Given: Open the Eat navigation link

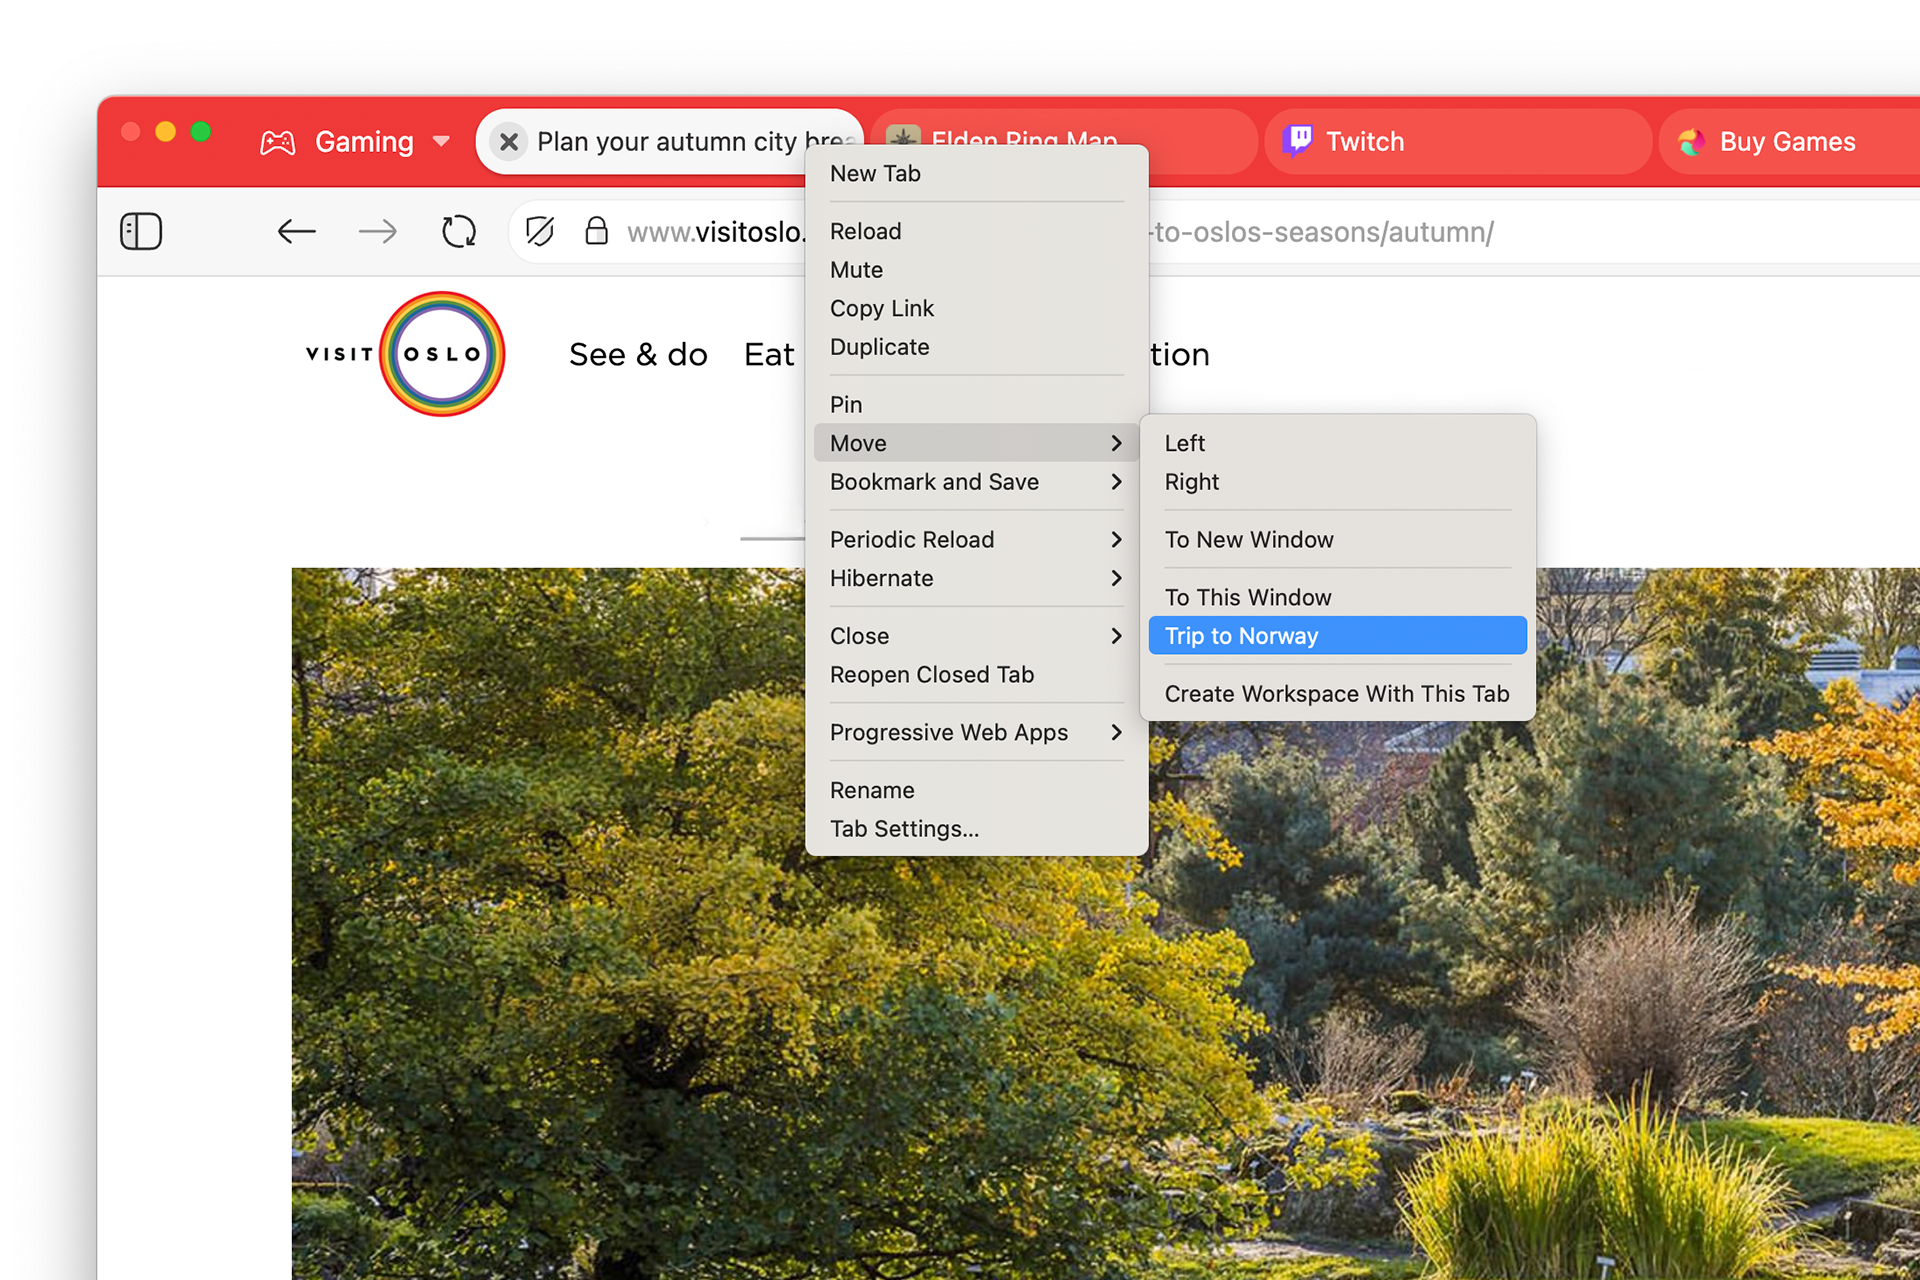Looking at the screenshot, I should point(769,355).
